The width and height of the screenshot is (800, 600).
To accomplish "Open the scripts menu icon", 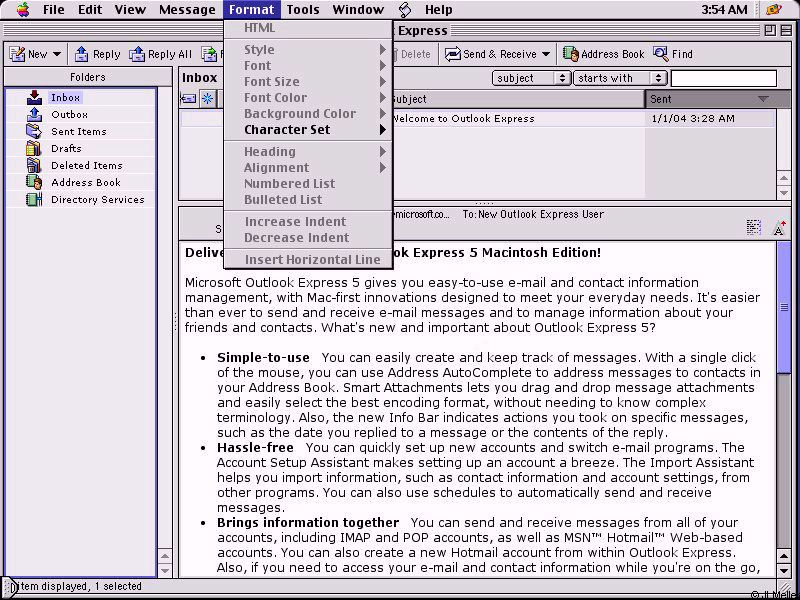I will [x=405, y=9].
